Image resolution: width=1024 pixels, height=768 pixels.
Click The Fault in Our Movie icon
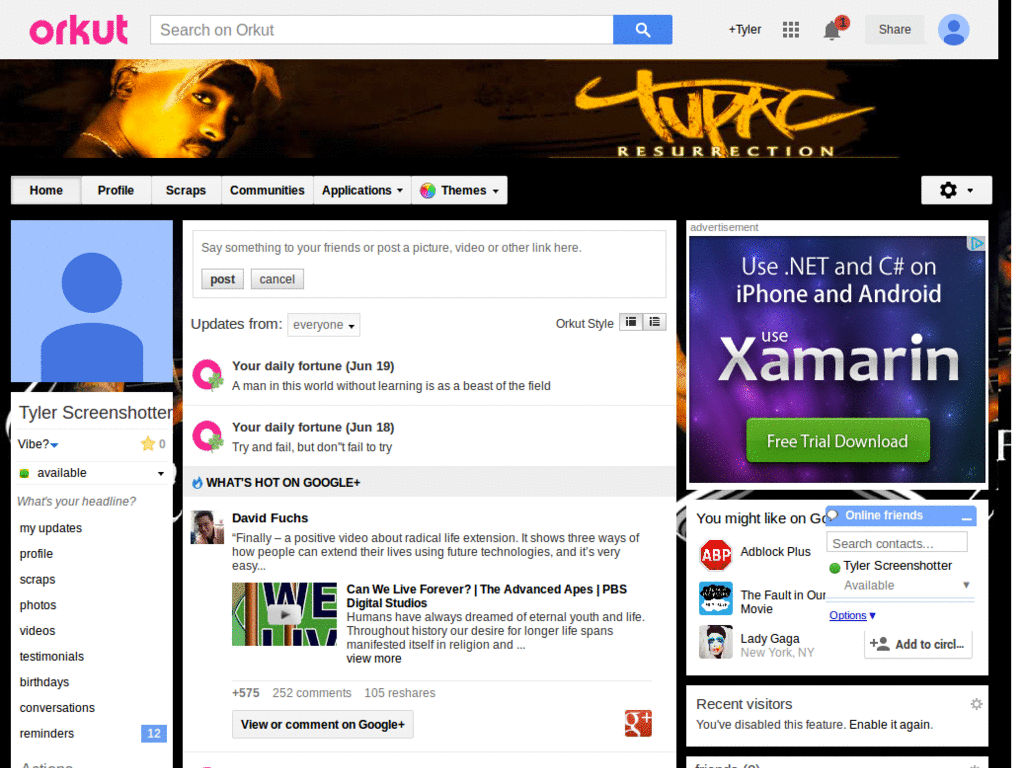point(716,598)
